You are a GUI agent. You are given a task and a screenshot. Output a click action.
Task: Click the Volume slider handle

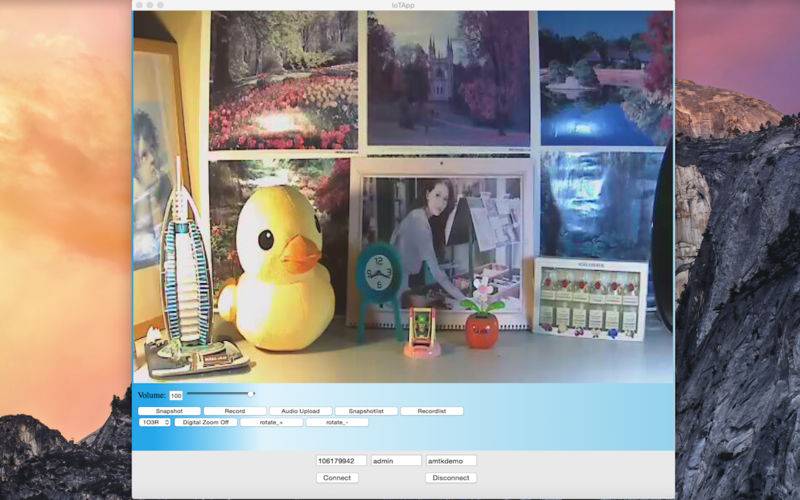(251, 394)
